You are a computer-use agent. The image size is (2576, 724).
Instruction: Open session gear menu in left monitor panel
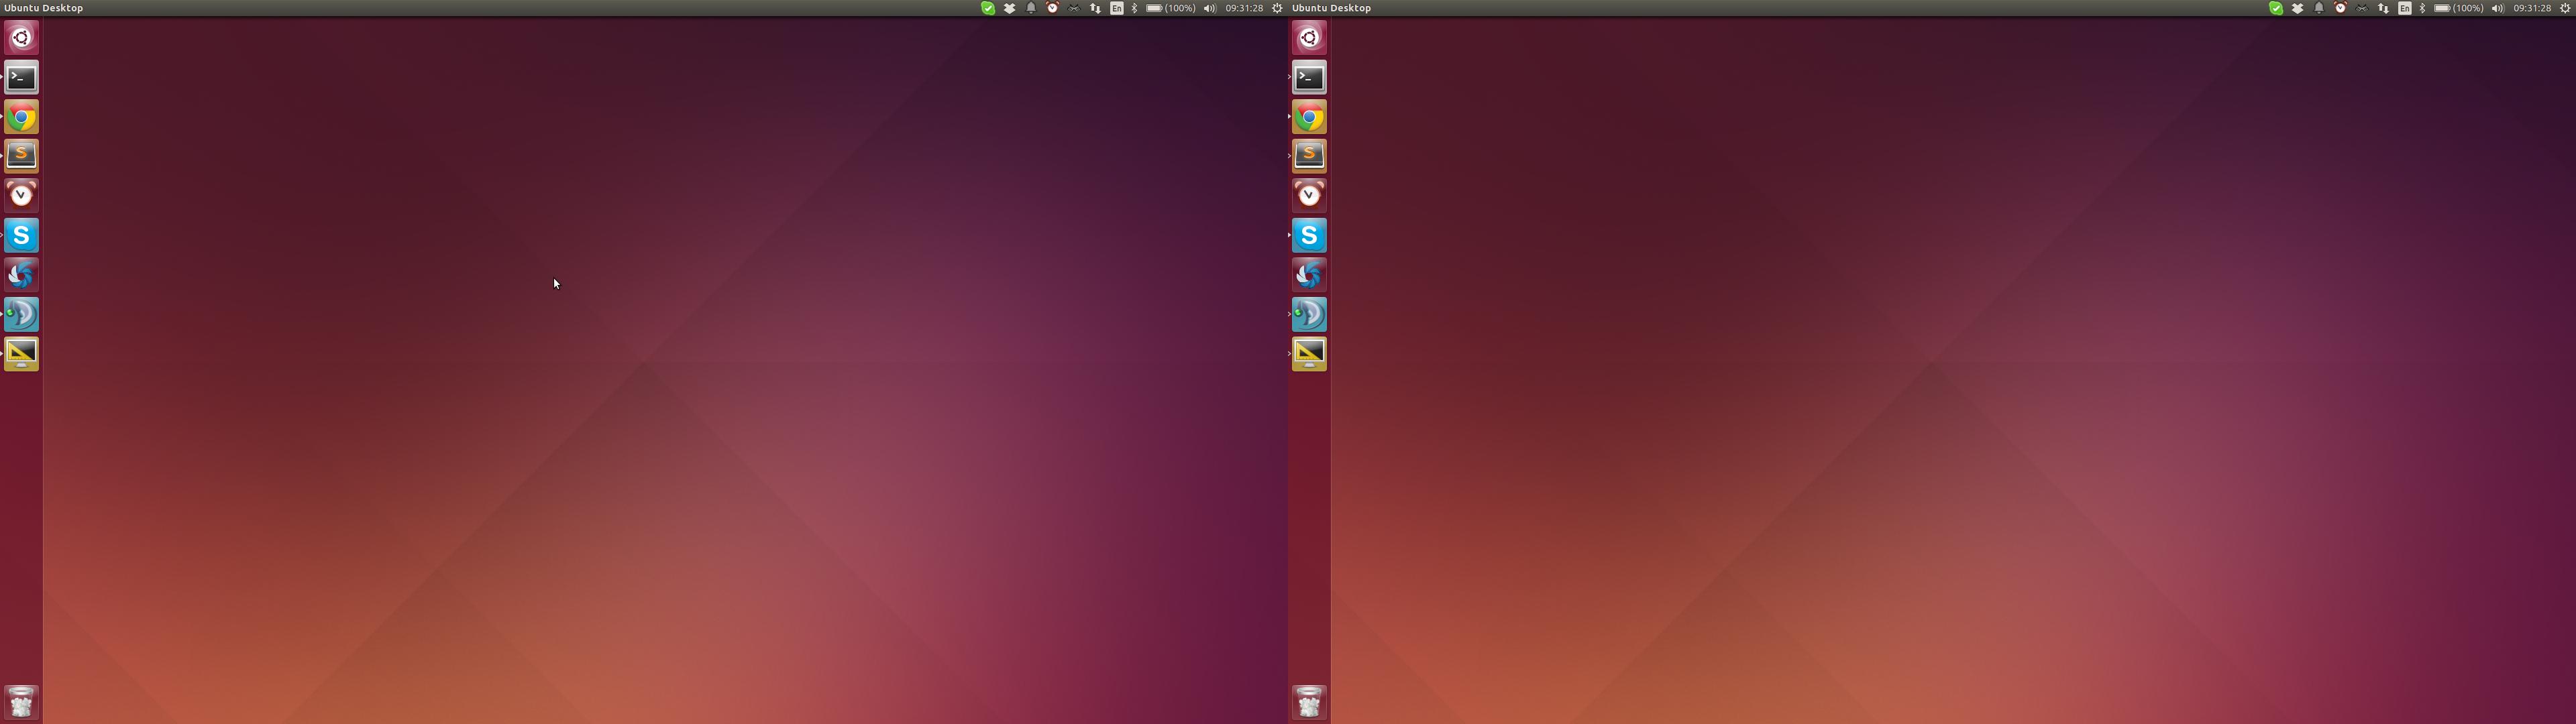click(x=1277, y=8)
